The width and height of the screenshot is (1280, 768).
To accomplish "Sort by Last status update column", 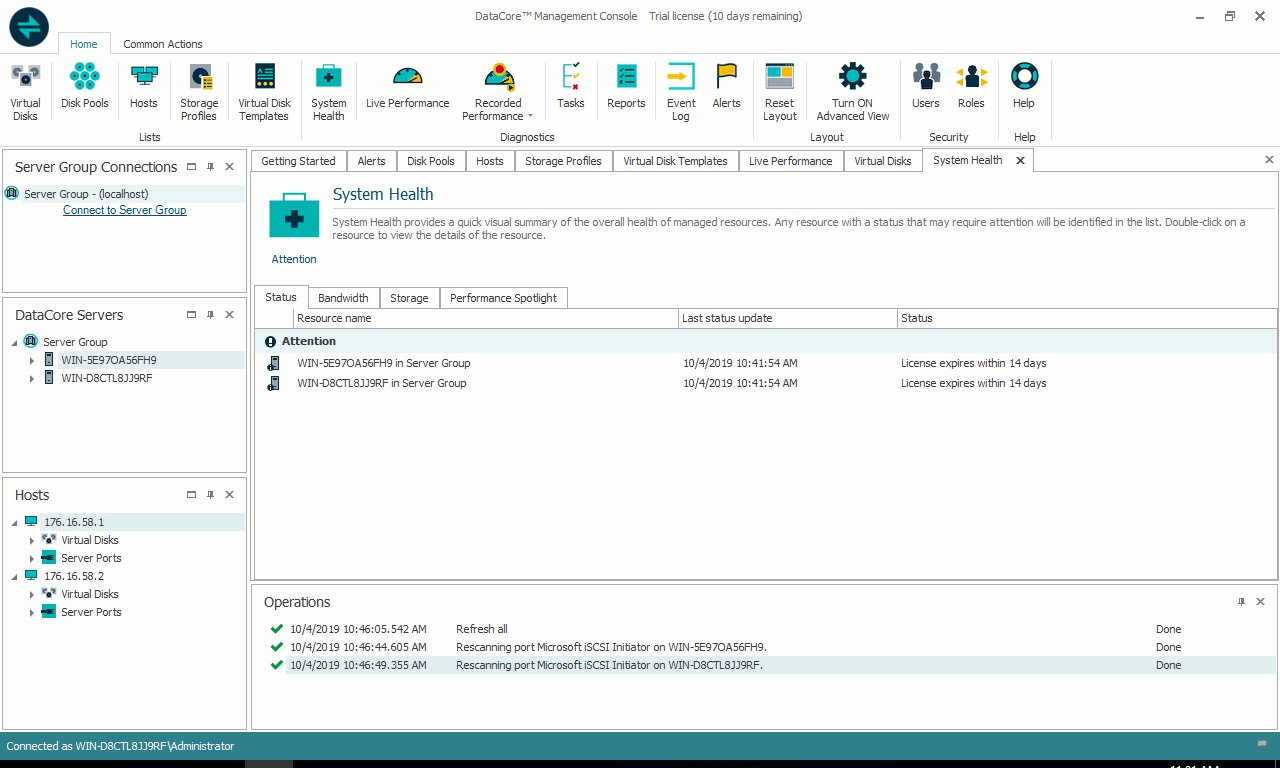I will pyautogui.click(x=788, y=318).
